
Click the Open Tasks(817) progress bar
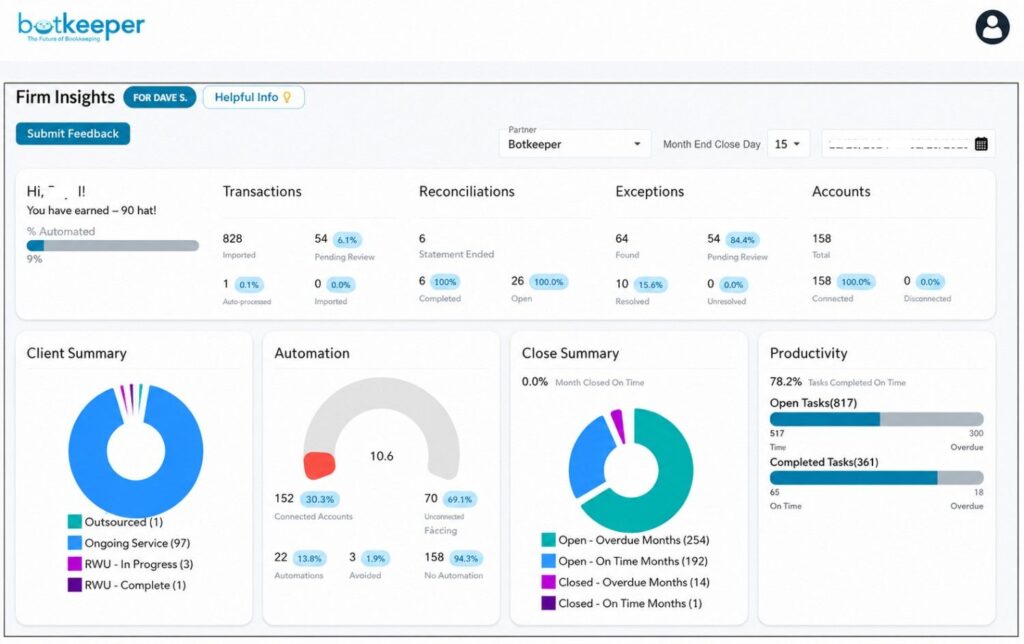tap(876, 419)
